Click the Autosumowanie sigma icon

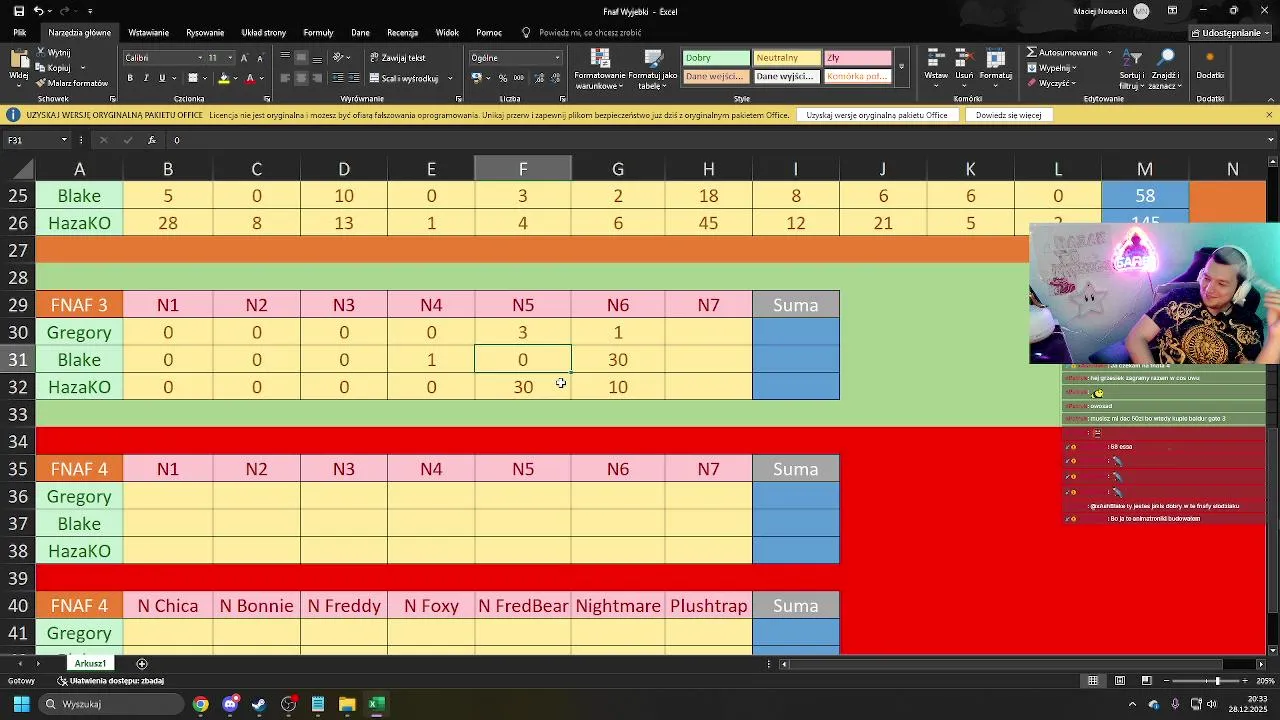[x=1032, y=52]
